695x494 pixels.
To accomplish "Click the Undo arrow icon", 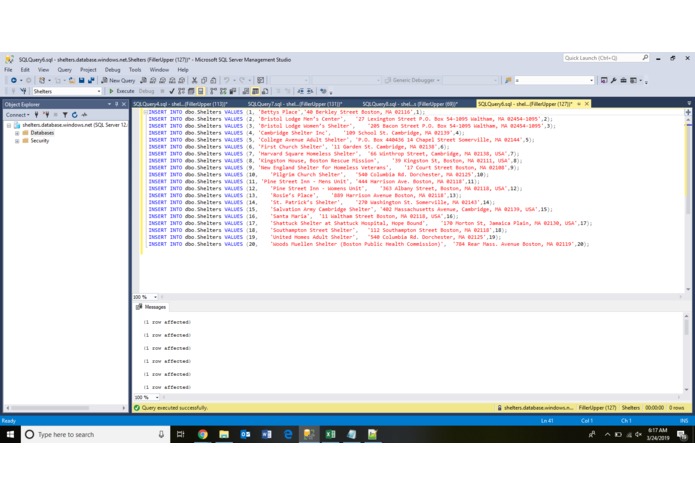I will (226, 80).
